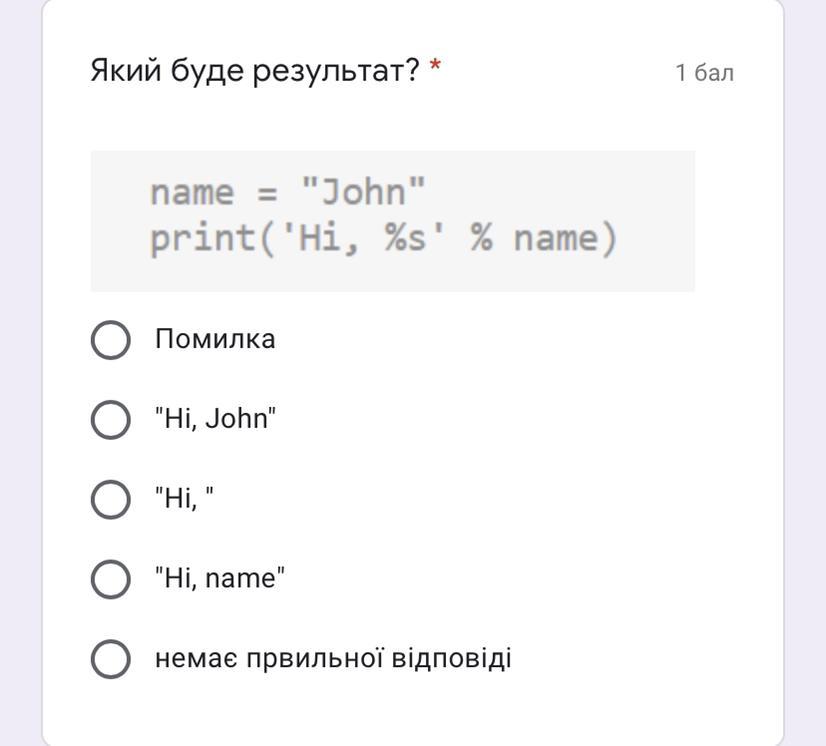Click the question title "Який буде результат?"
The image size is (826, 746).
255,71
